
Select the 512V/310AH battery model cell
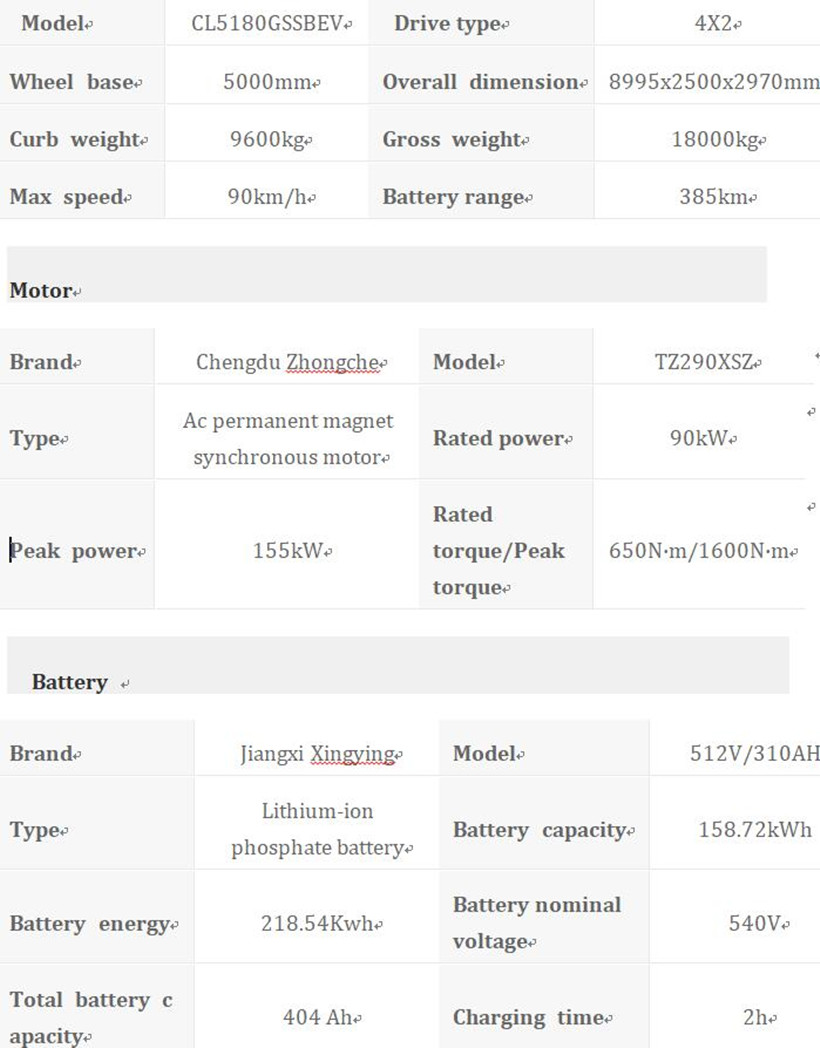pyautogui.click(x=754, y=754)
